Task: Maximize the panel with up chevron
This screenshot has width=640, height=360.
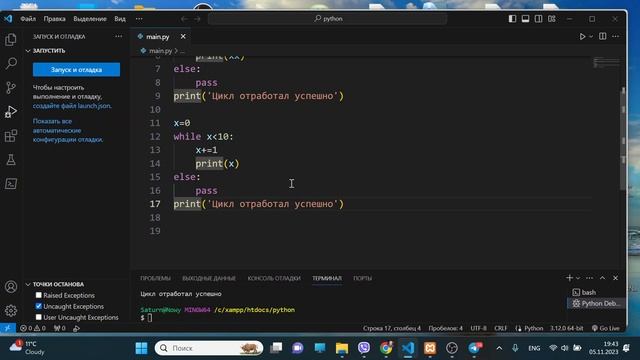Action: [x=602, y=278]
